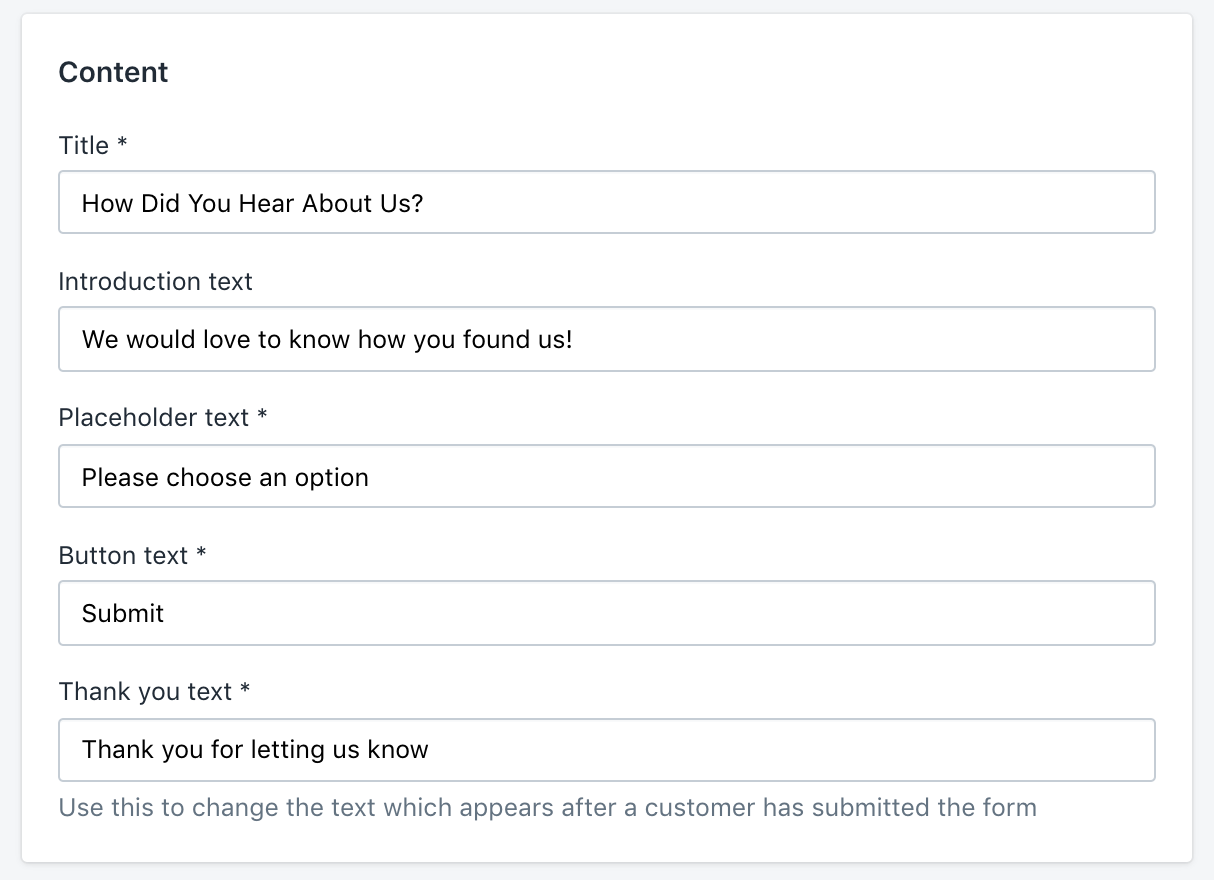
Task: Click the 'Title' field label
Action: [x=84, y=146]
